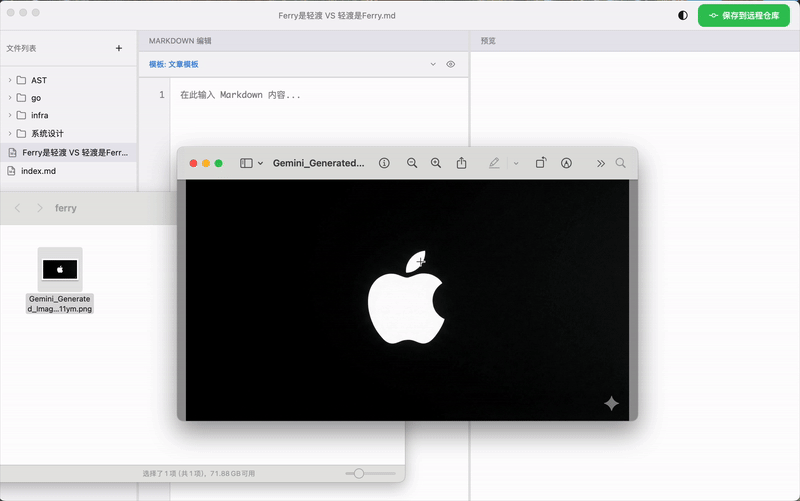Image resolution: width=800 pixels, height=501 pixels.
Task: Expand the infra folder
Action: 10,115
